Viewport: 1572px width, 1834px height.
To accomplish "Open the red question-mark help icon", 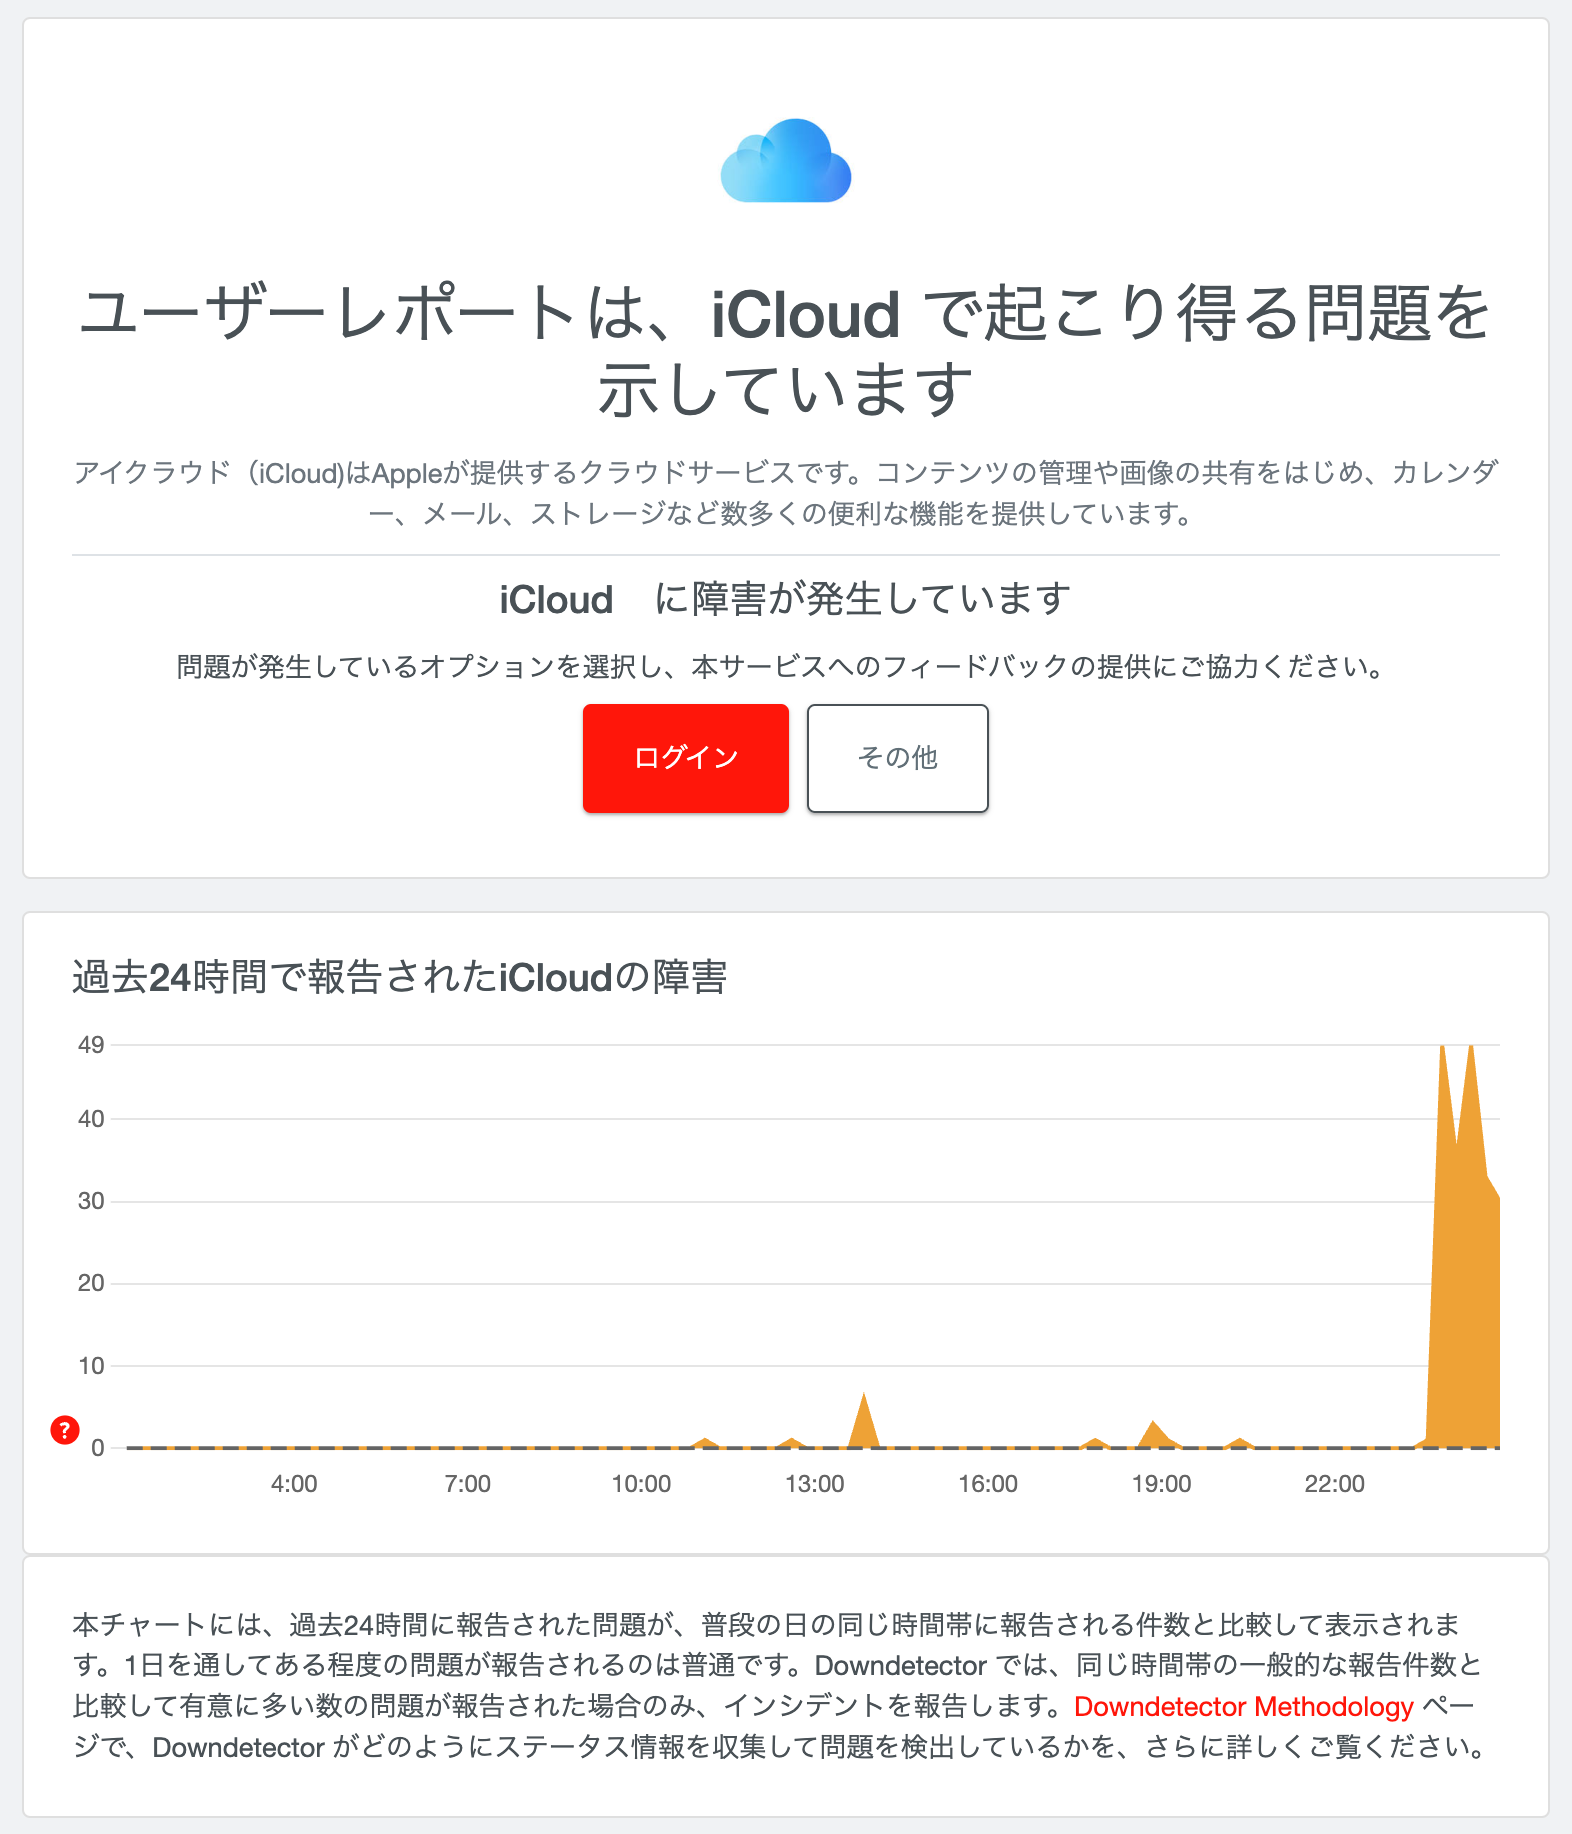I will (64, 1430).
